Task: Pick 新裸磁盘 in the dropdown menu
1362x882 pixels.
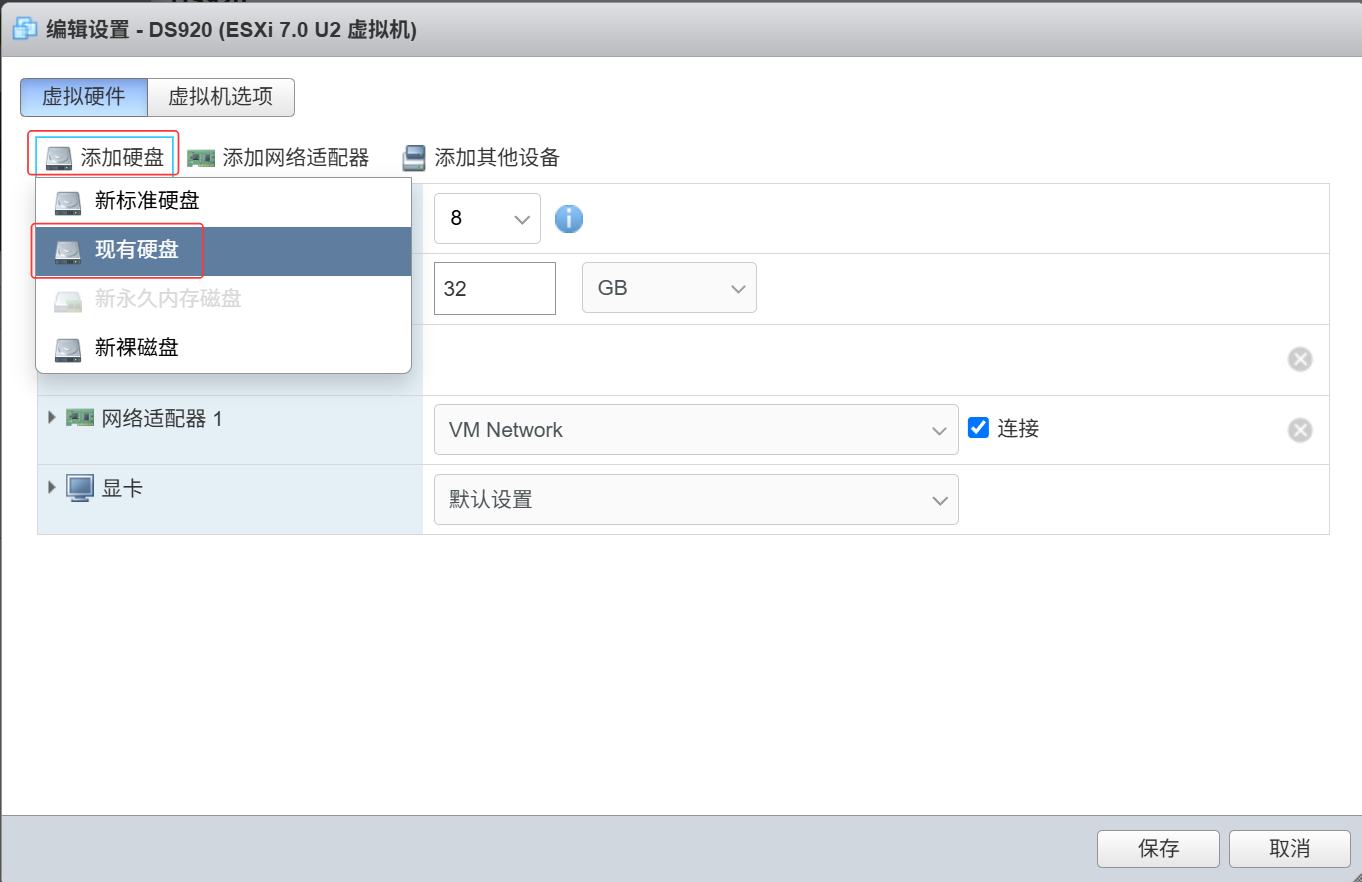Action: pos(223,348)
